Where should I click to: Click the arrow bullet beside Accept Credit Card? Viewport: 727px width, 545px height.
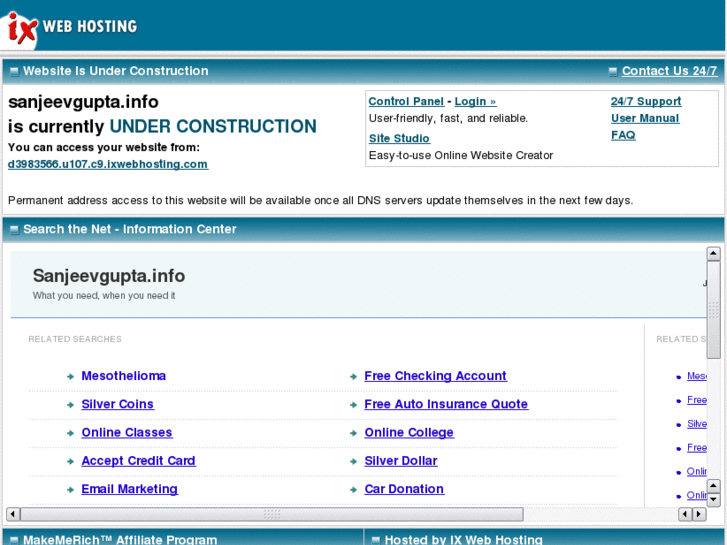tap(70, 462)
